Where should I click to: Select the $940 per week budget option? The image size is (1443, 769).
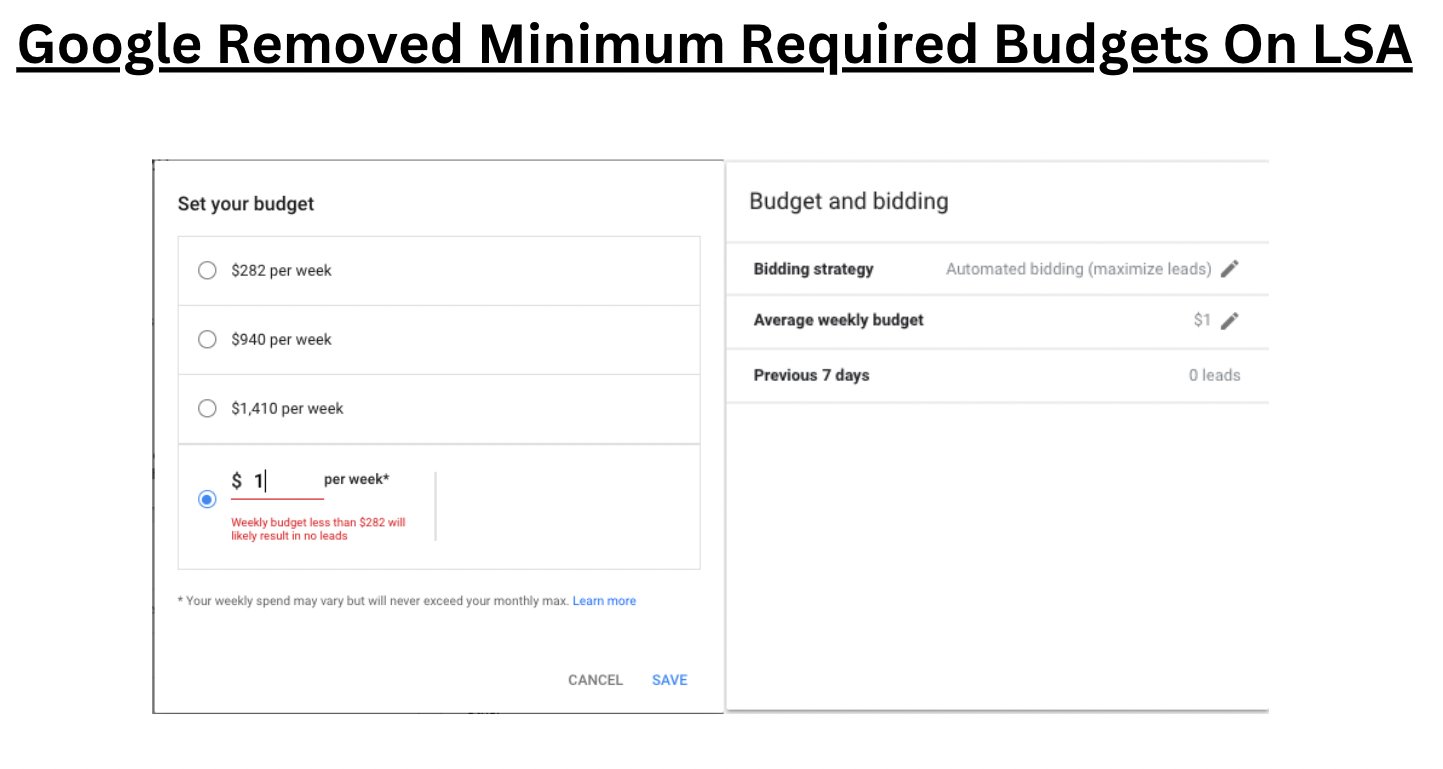pyautogui.click(x=207, y=339)
